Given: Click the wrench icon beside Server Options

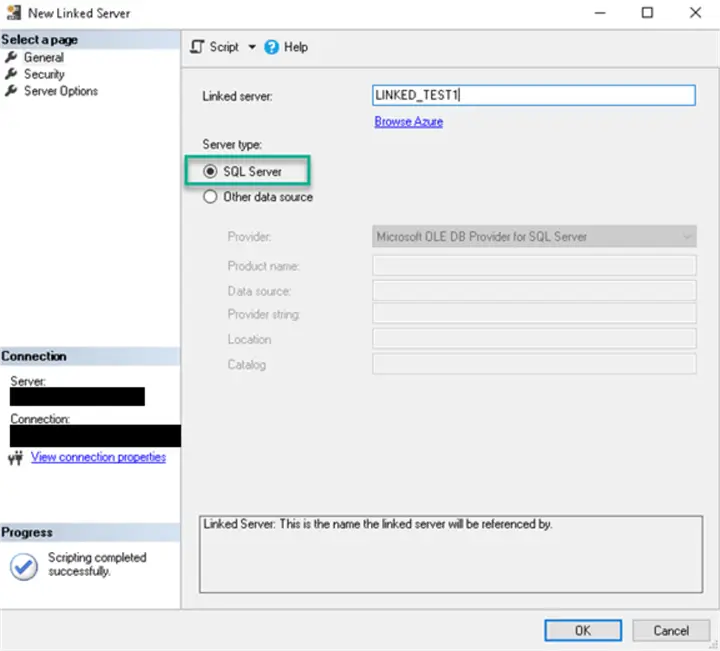Looking at the screenshot, I should pyautogui.click(x=12, y=91).
